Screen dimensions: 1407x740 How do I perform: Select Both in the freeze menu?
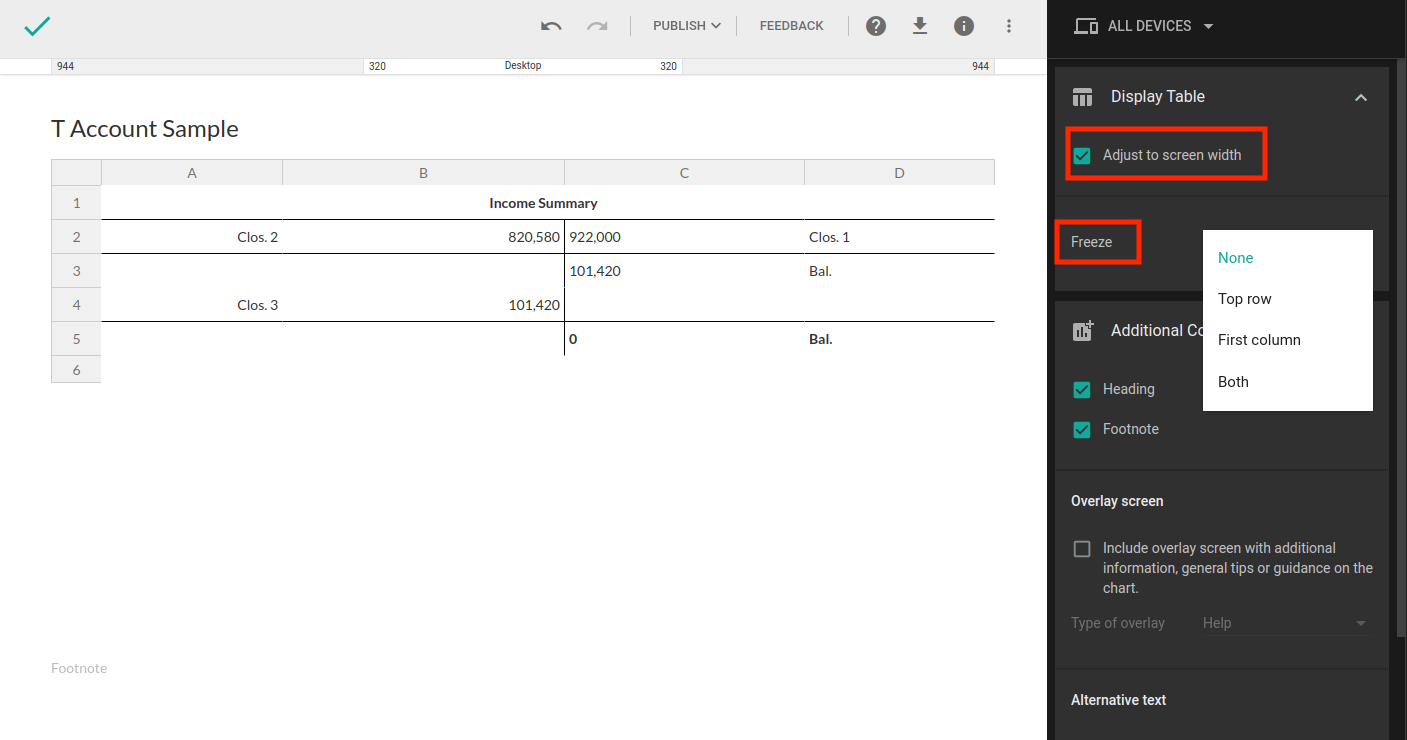(x=1233, y=382)
